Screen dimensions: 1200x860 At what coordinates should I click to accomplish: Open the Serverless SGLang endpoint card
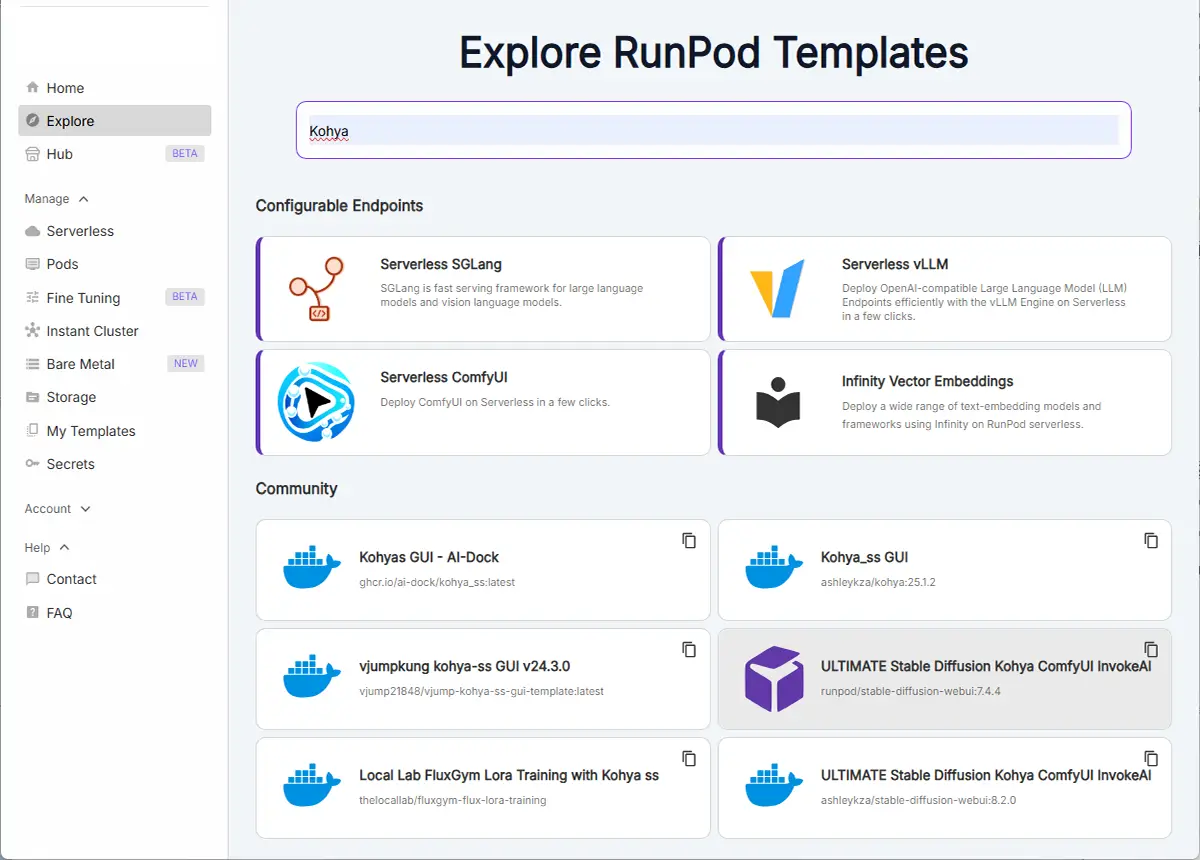pyautogui.click(x=483, y=289)
